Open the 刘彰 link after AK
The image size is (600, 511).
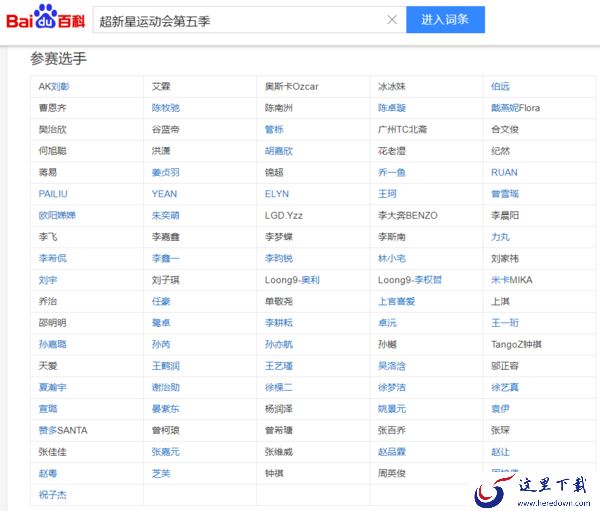coord(60,87)
